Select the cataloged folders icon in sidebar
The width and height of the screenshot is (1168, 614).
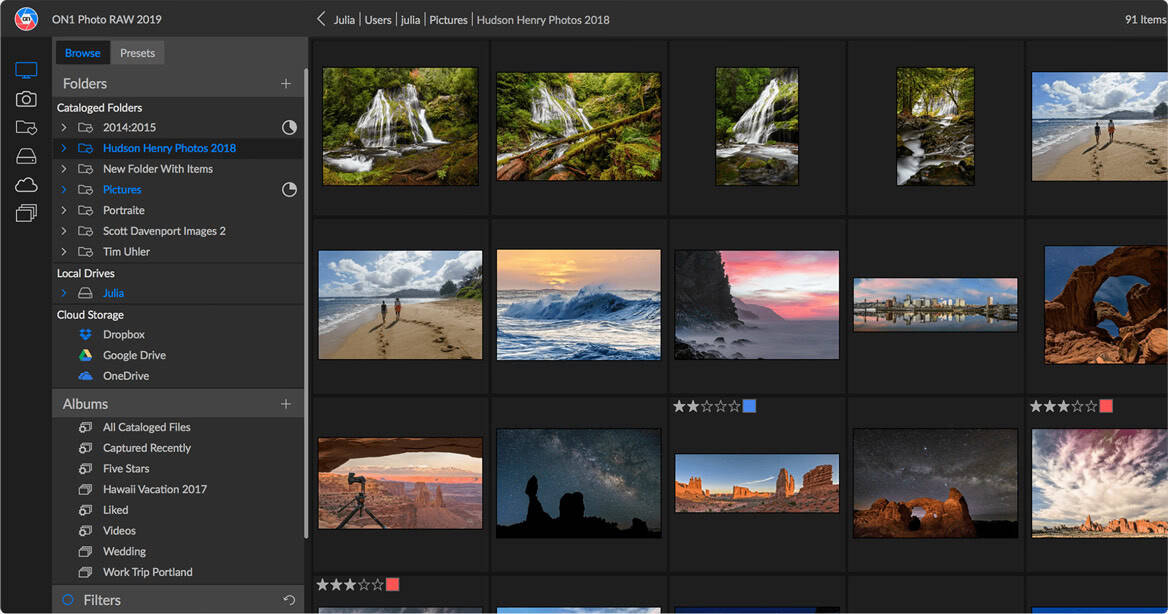26,128
